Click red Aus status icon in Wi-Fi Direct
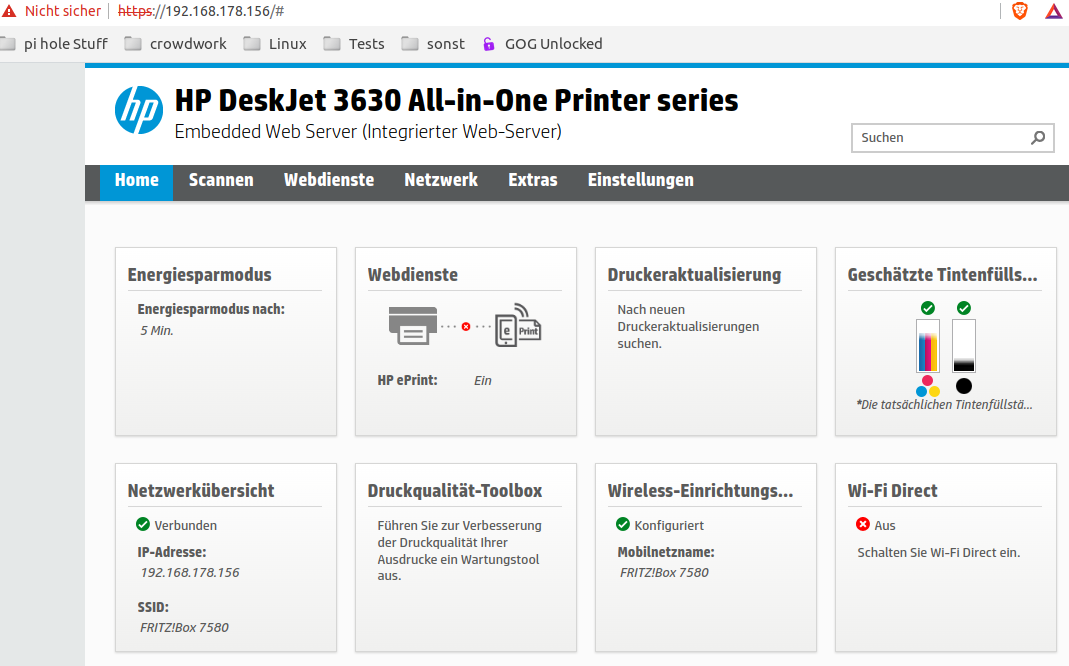The height and width of the screenshot is (666, 1069). (x=862, y=524)
